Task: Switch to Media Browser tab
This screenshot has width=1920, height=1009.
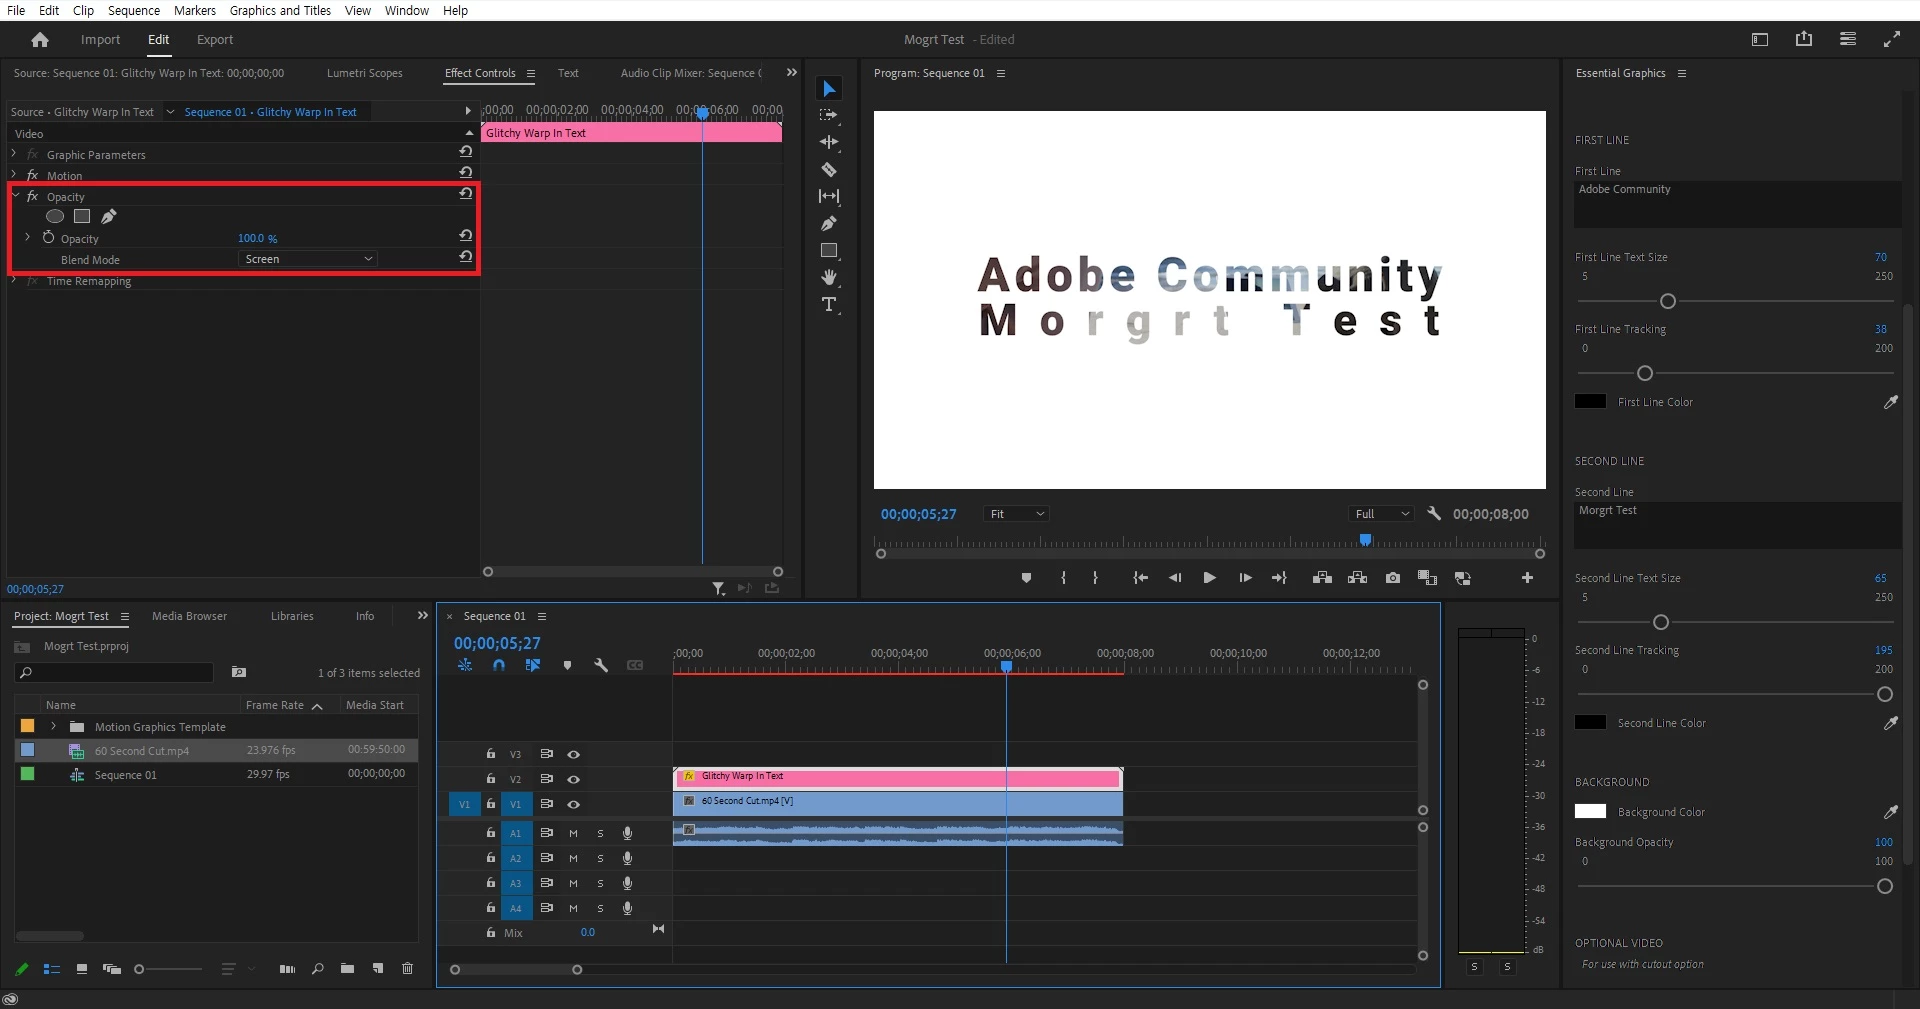Action: click(189, 616)
